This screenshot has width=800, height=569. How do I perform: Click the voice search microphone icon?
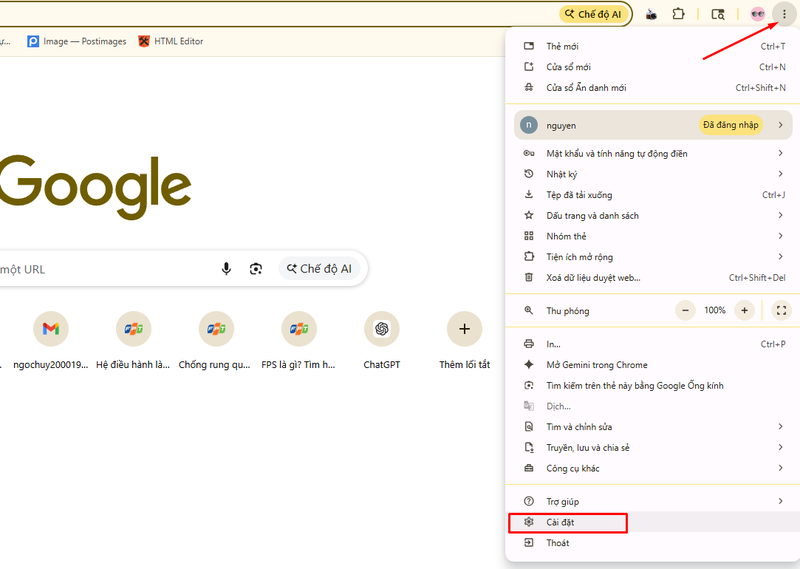(226, 268)
